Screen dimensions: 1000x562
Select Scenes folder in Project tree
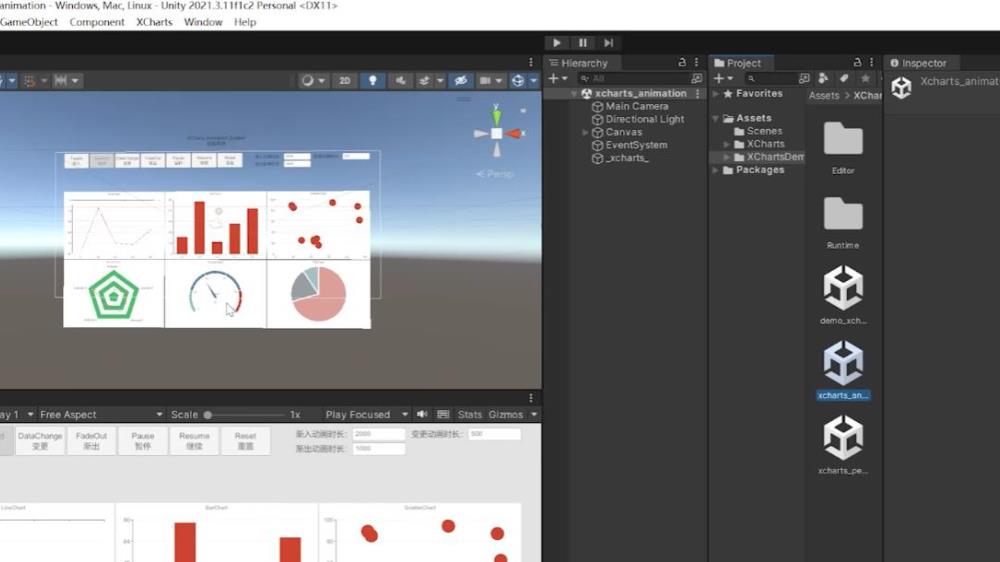tap(758, 131)
